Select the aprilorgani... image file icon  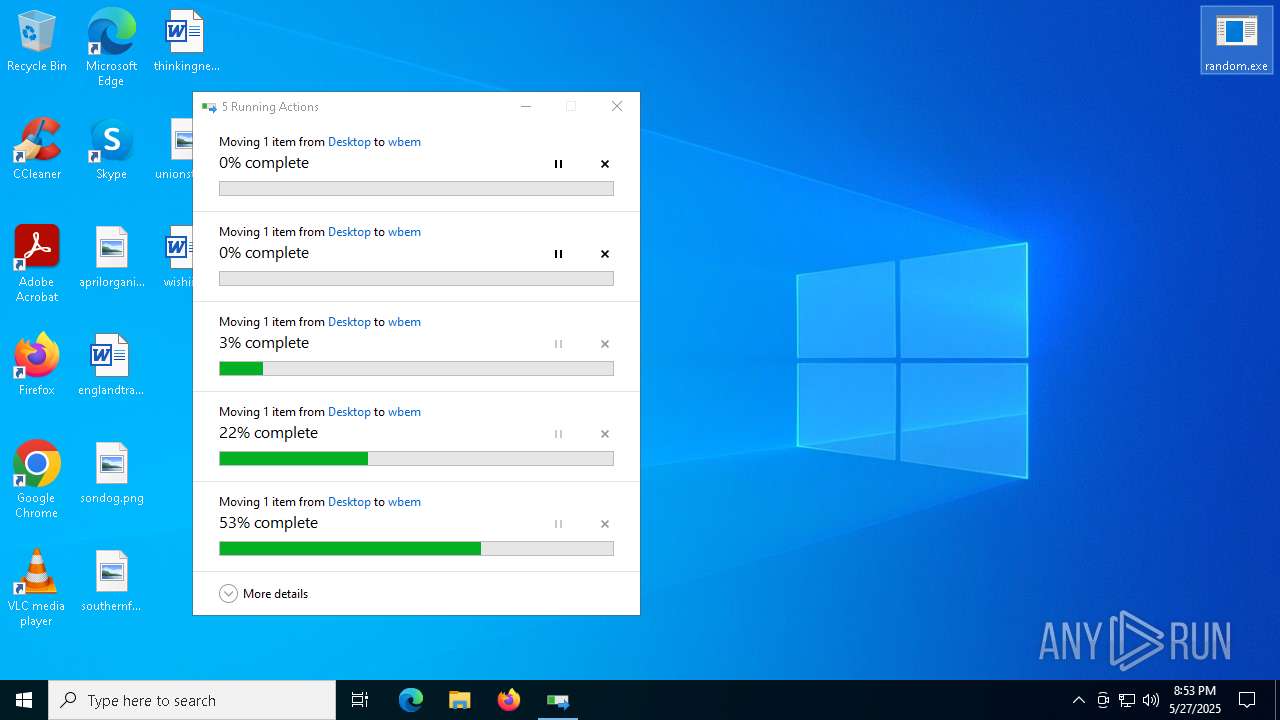[x=111, y=258]
